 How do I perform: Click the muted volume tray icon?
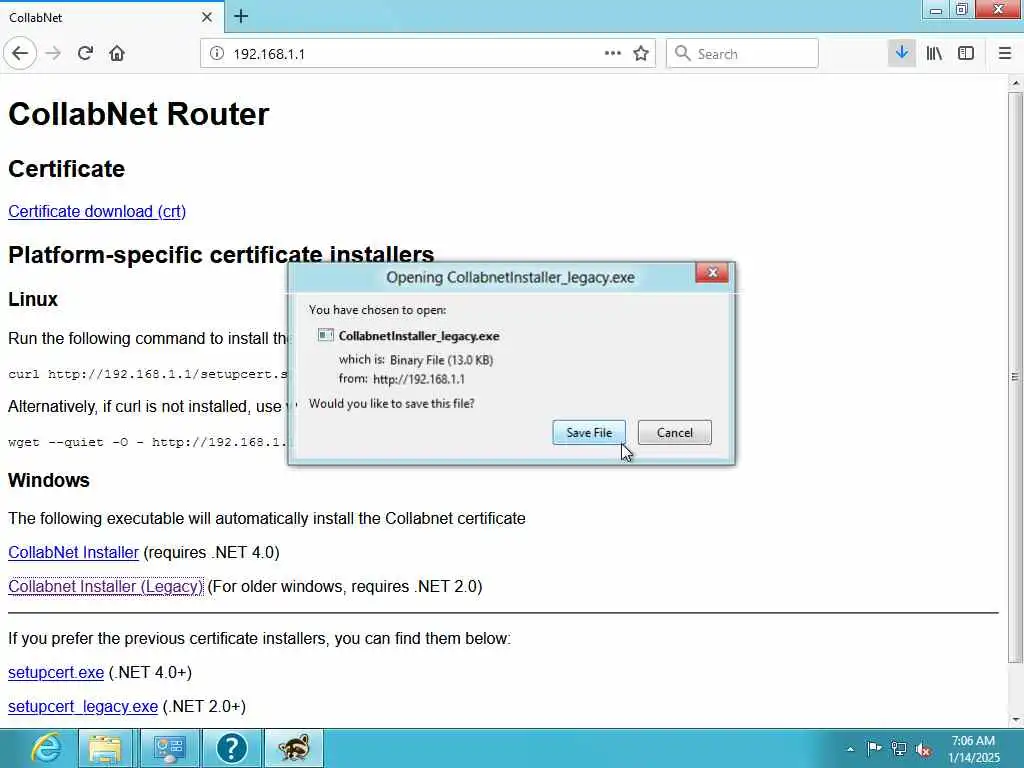(923, 749)
